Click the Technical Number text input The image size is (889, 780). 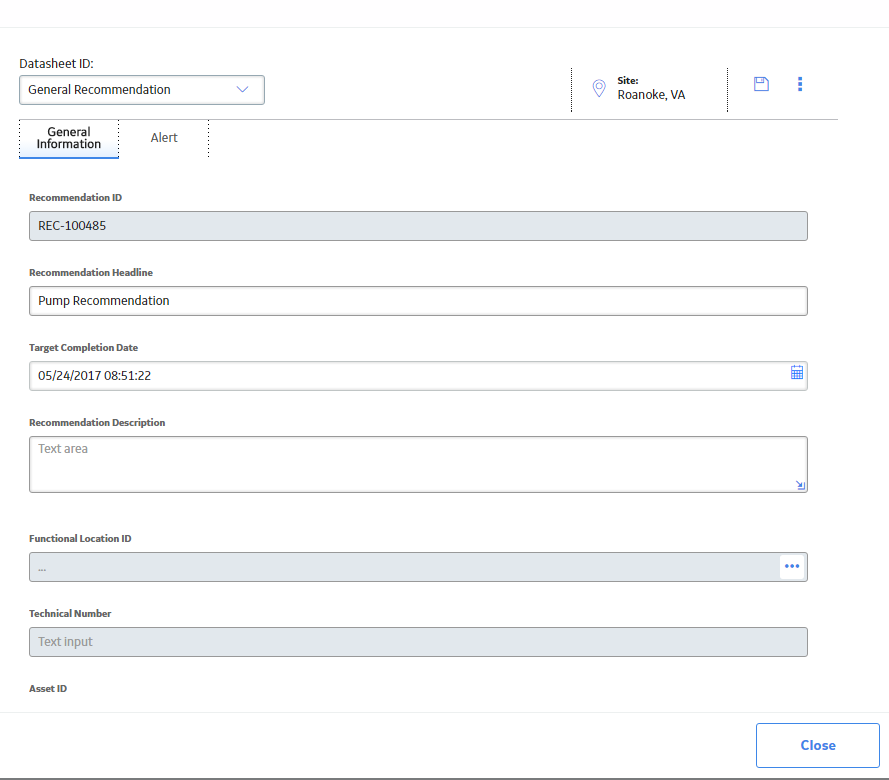coord(418,642)
